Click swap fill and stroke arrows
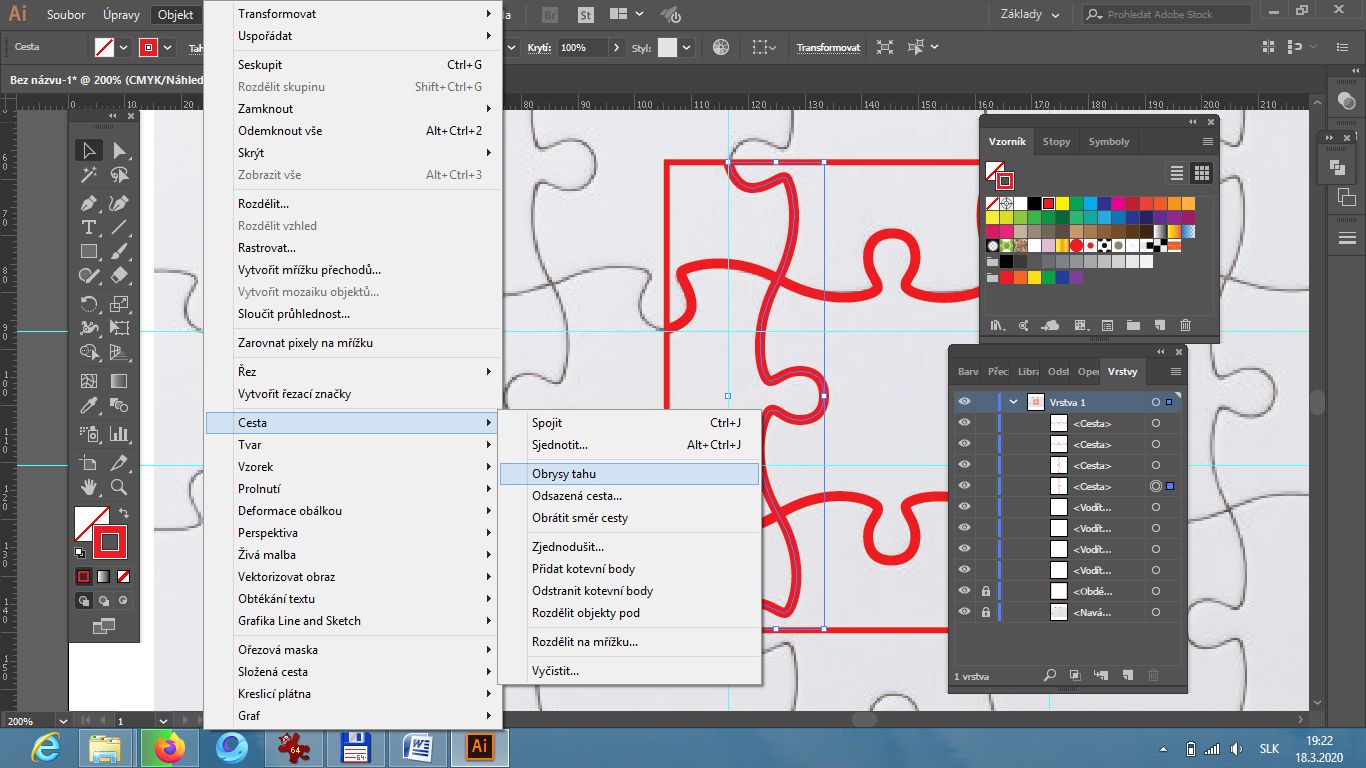1366x768 pixels. click(125, 513)
